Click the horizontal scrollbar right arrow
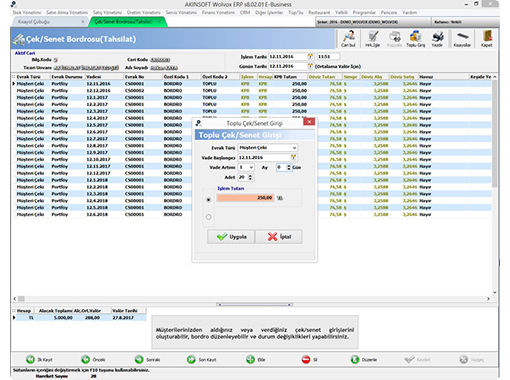 [x=488, y=299]
